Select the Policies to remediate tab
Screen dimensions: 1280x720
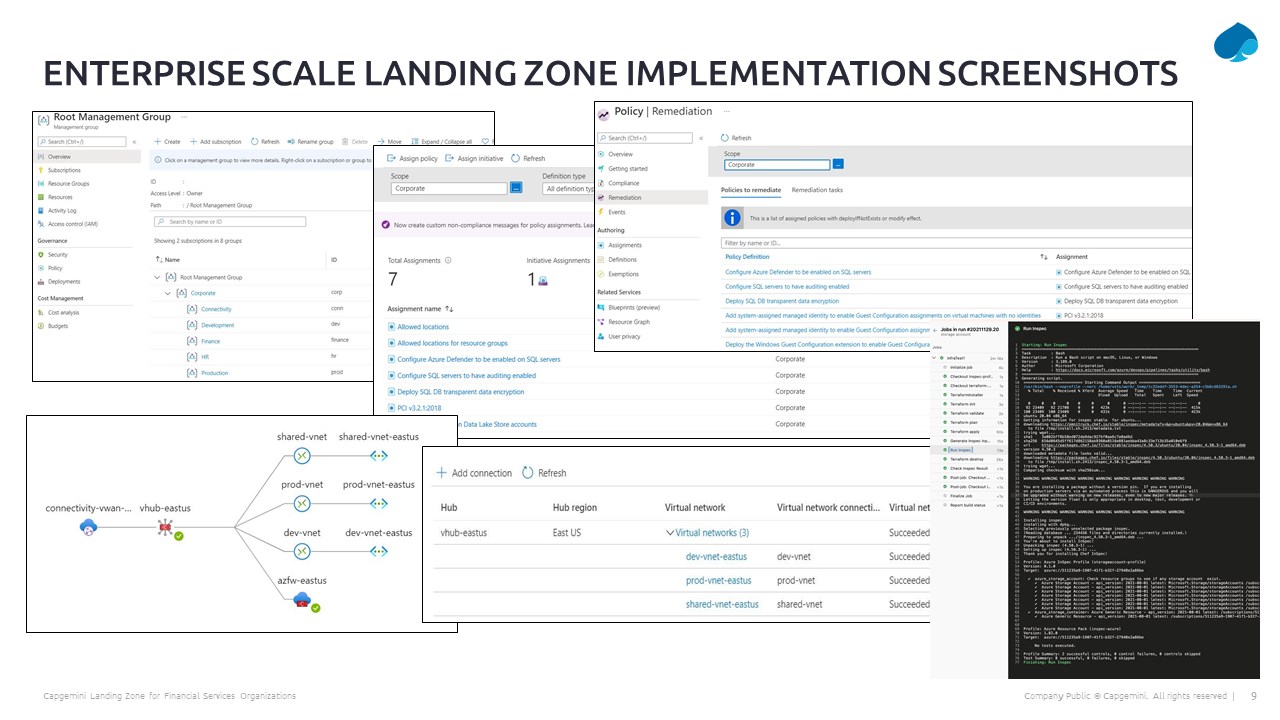pos(751,190)
